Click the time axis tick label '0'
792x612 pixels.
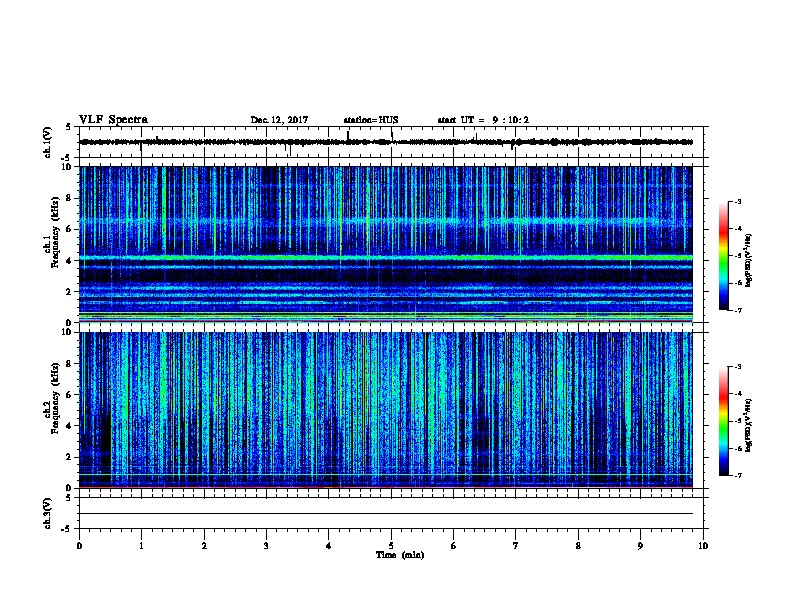point(79,546)
